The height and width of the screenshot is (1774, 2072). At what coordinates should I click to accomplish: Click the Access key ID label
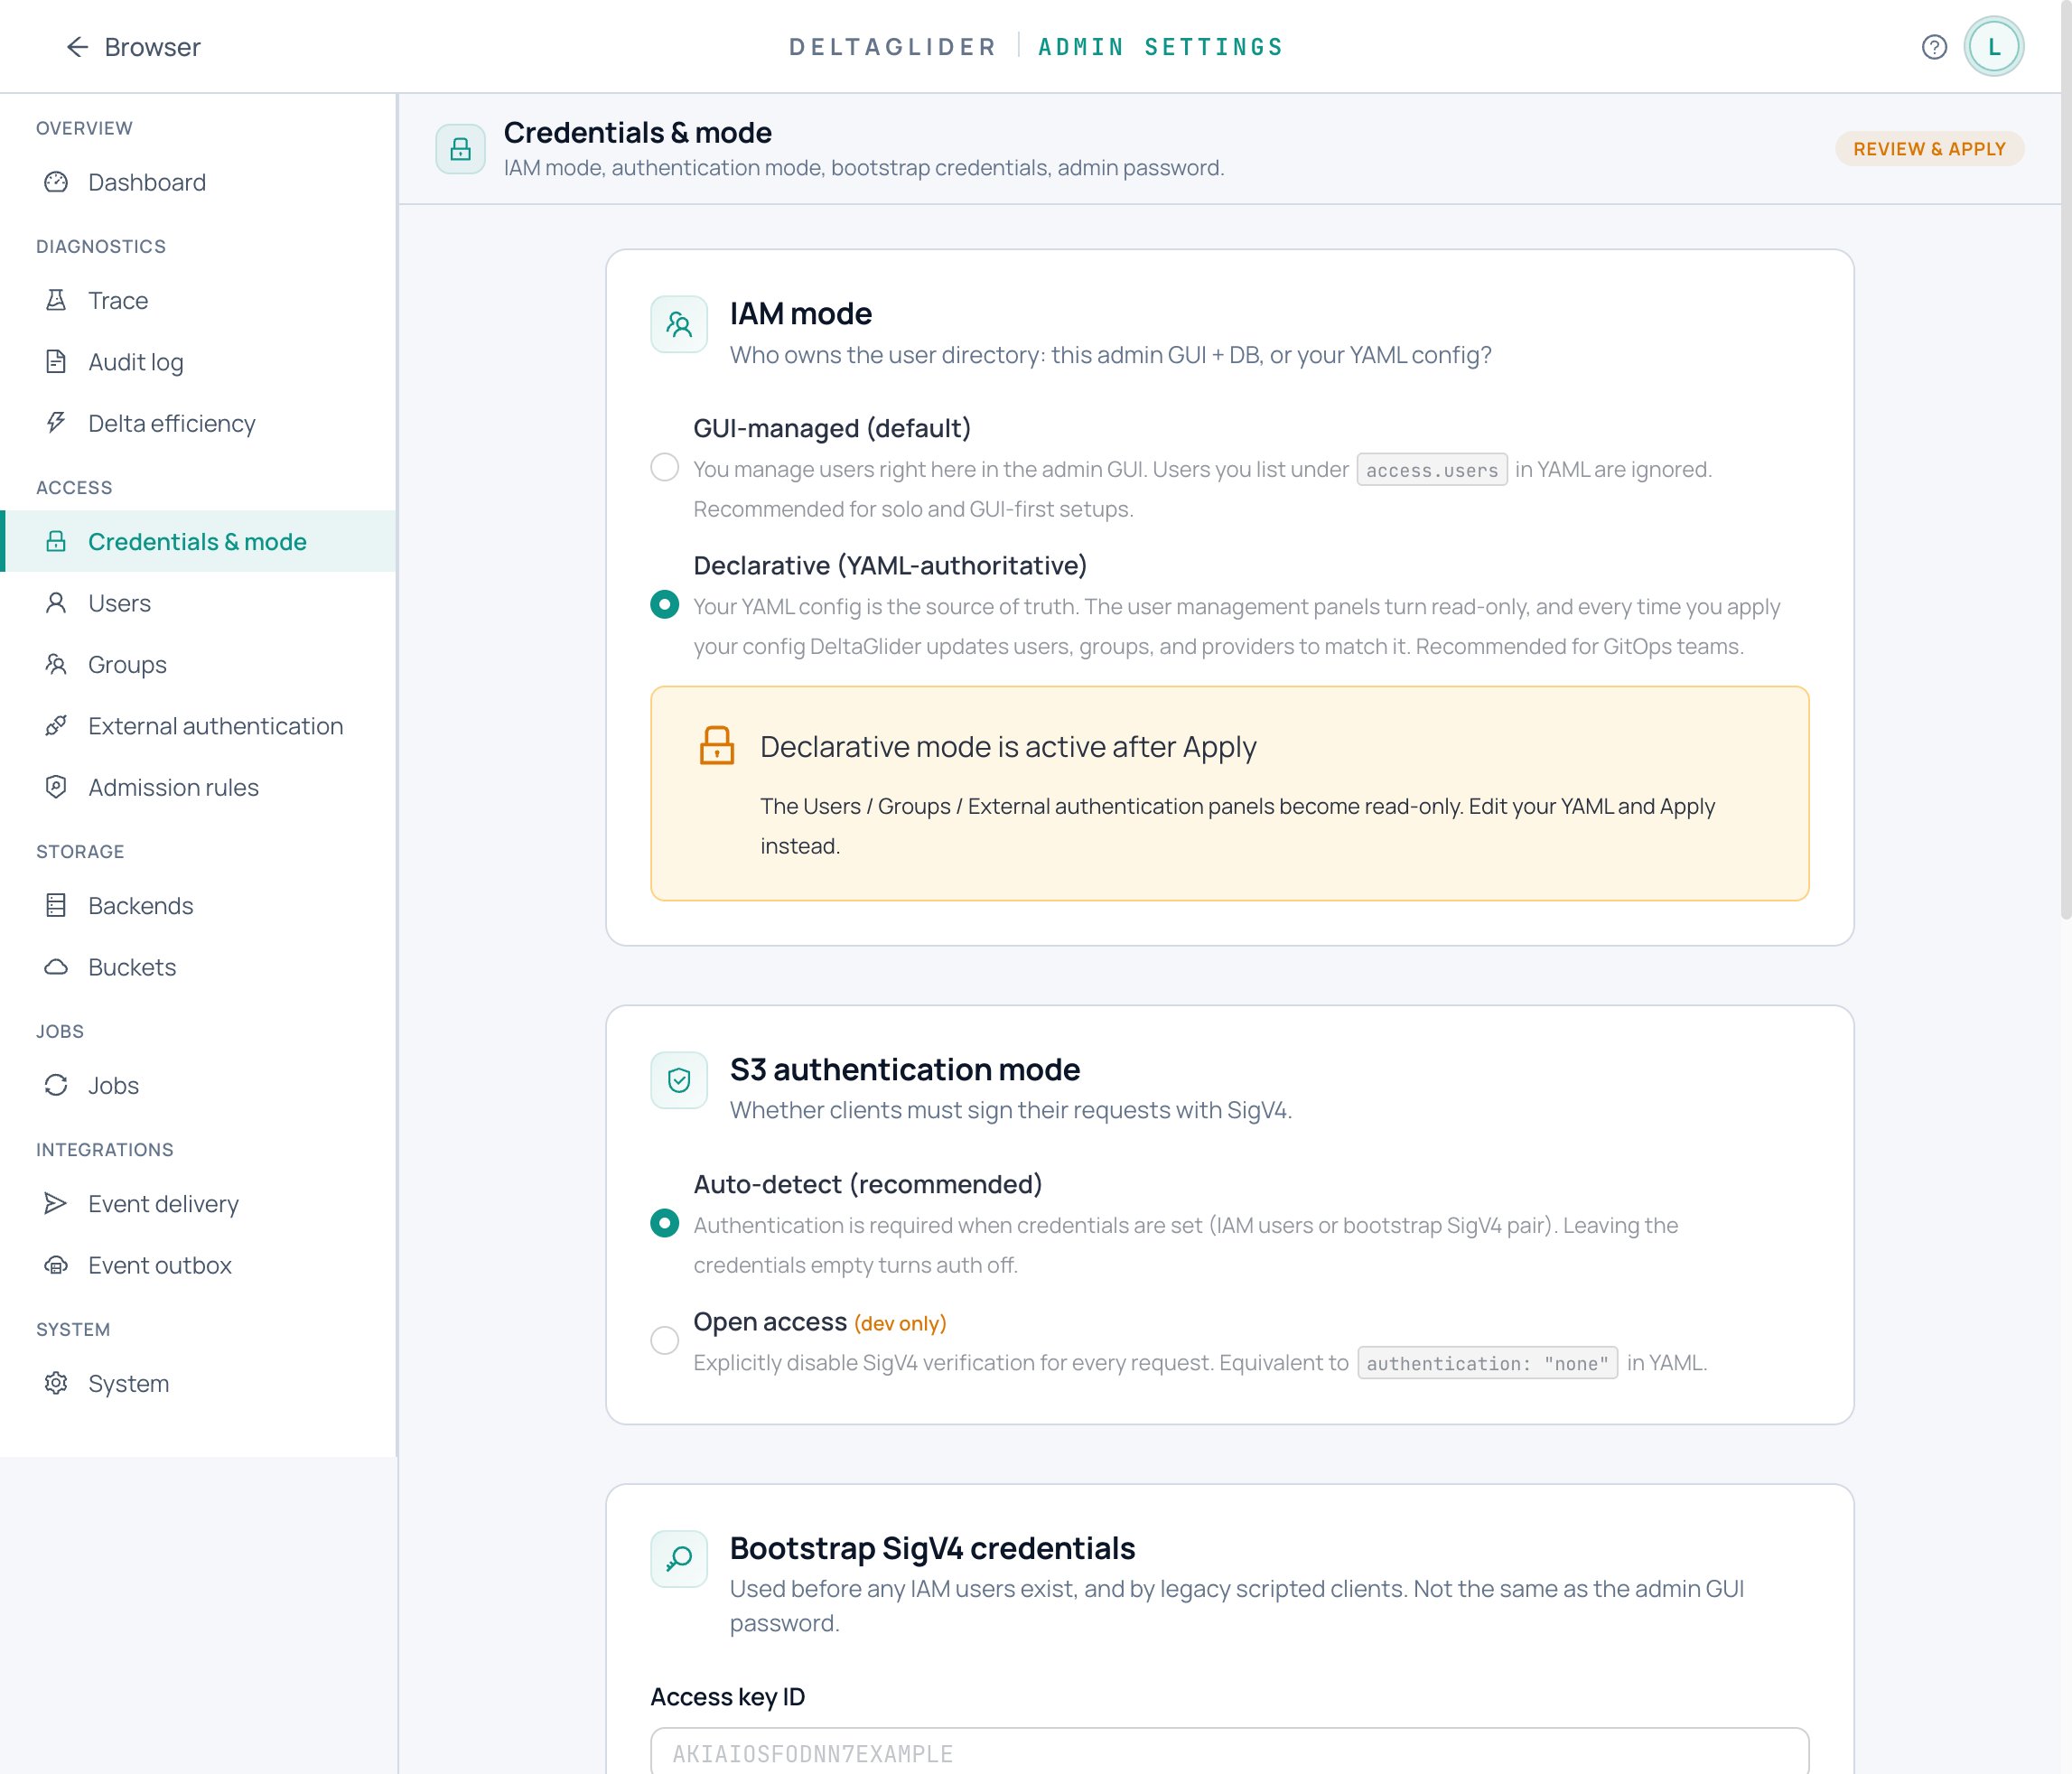click(x=727, y=1697)
